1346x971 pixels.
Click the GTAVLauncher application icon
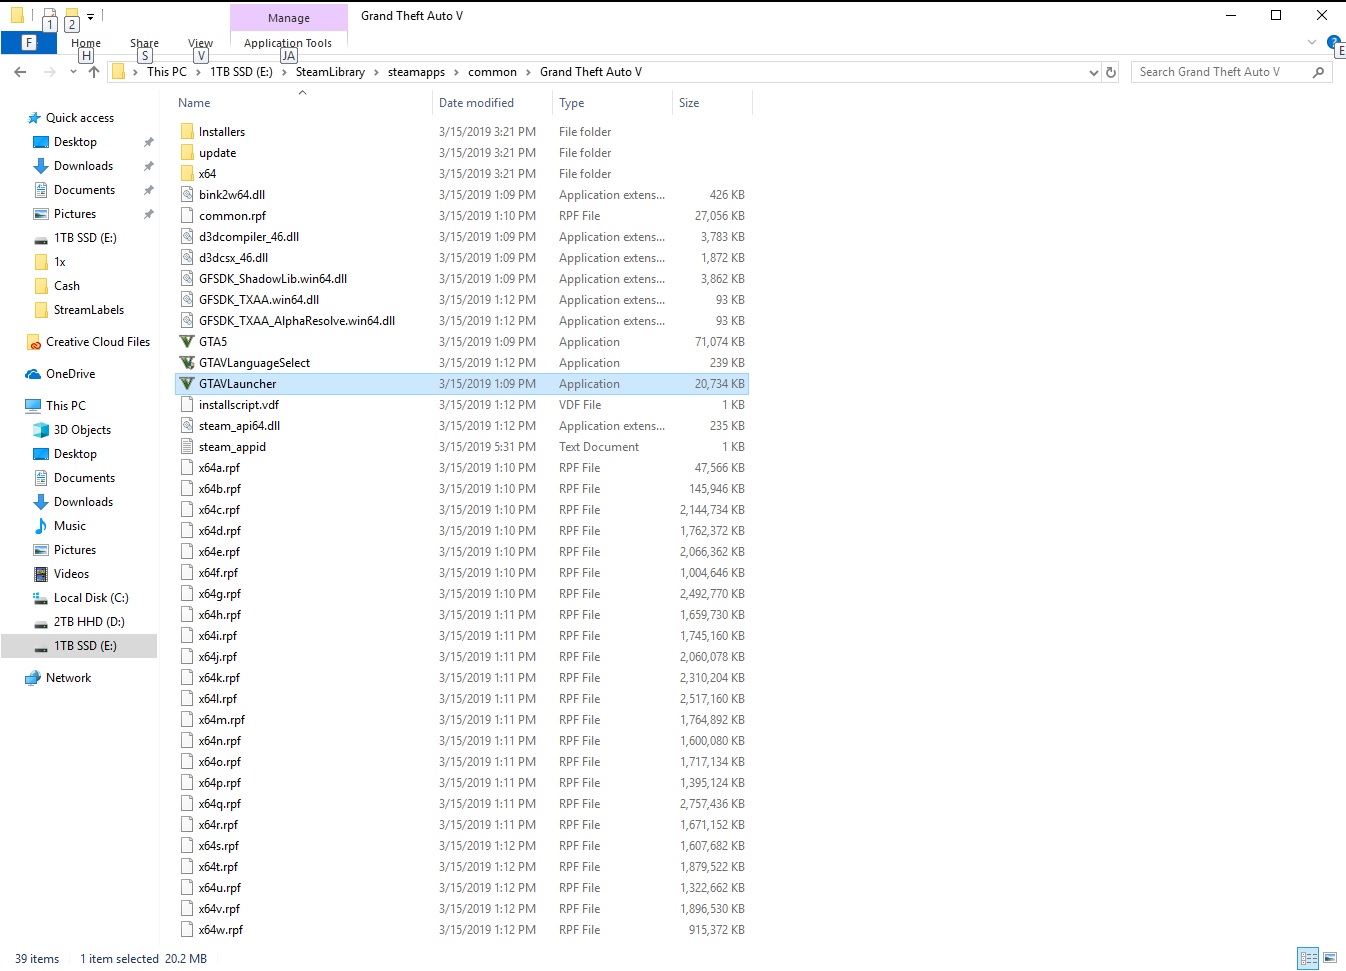point(187,384)
